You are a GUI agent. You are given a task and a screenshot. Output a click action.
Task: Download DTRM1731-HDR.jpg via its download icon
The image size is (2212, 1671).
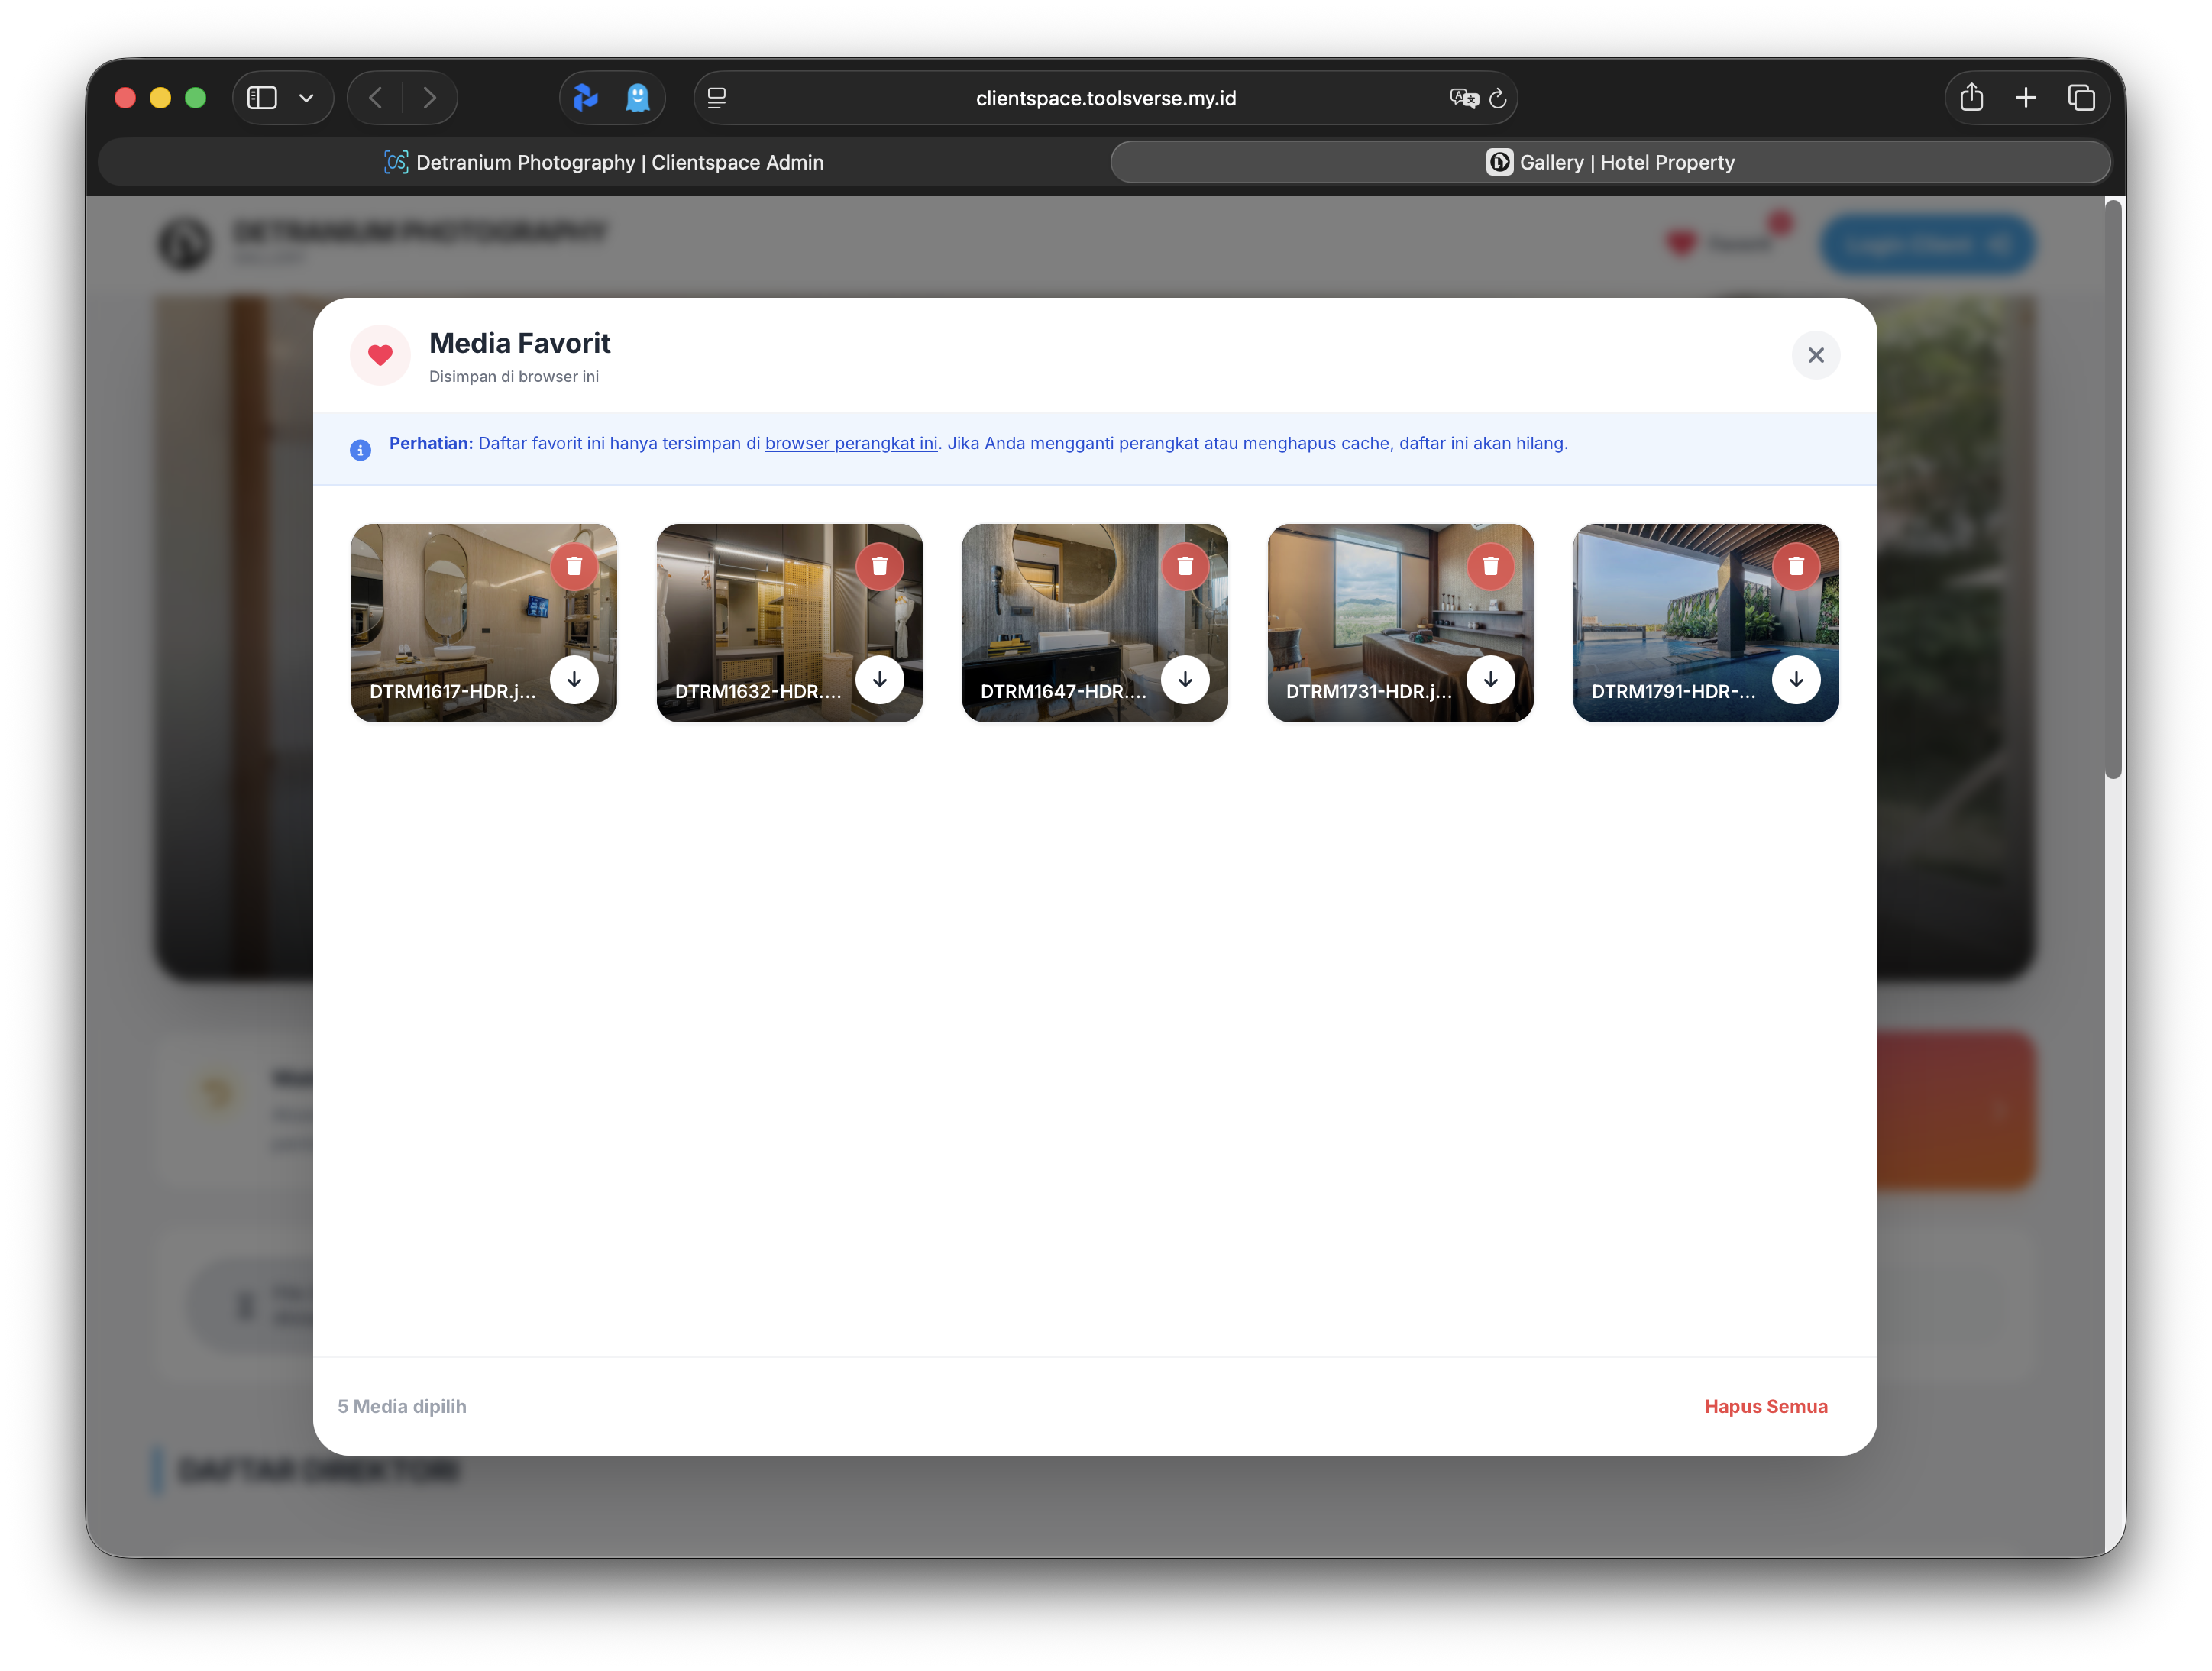(x=1490, y=680)
